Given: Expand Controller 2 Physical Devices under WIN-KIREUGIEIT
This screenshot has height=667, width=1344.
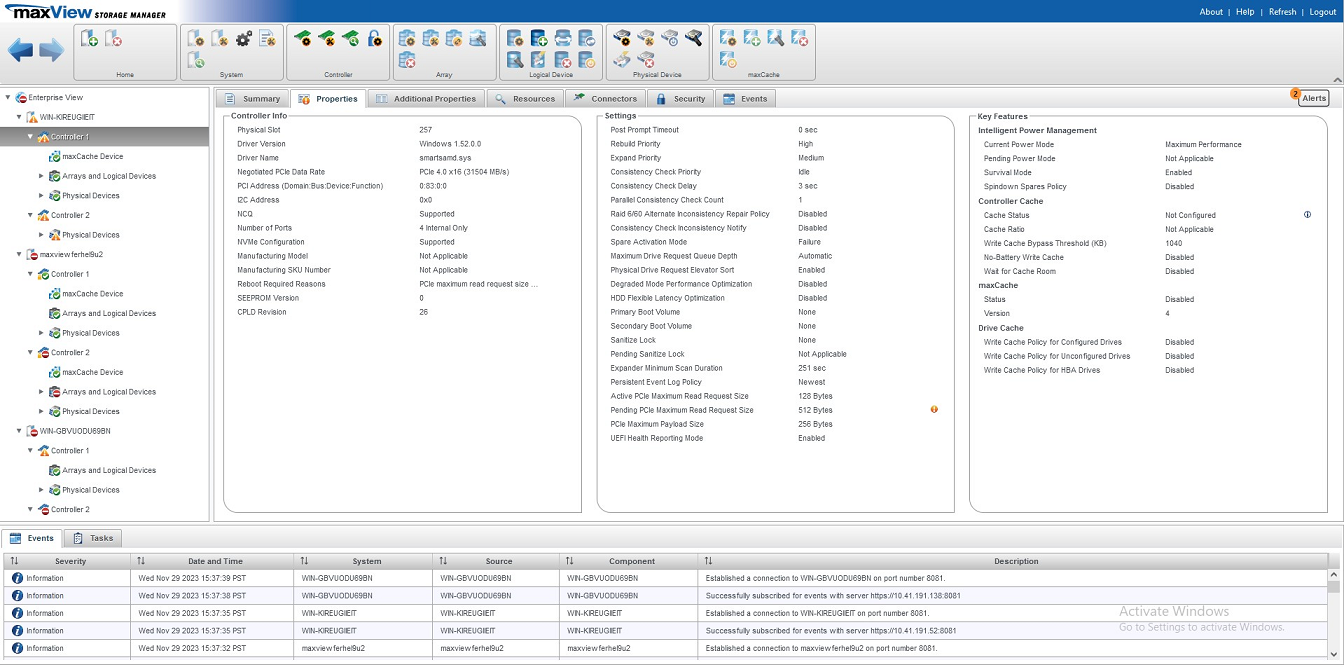Looking at the screenshot, I should pos(41,235).
